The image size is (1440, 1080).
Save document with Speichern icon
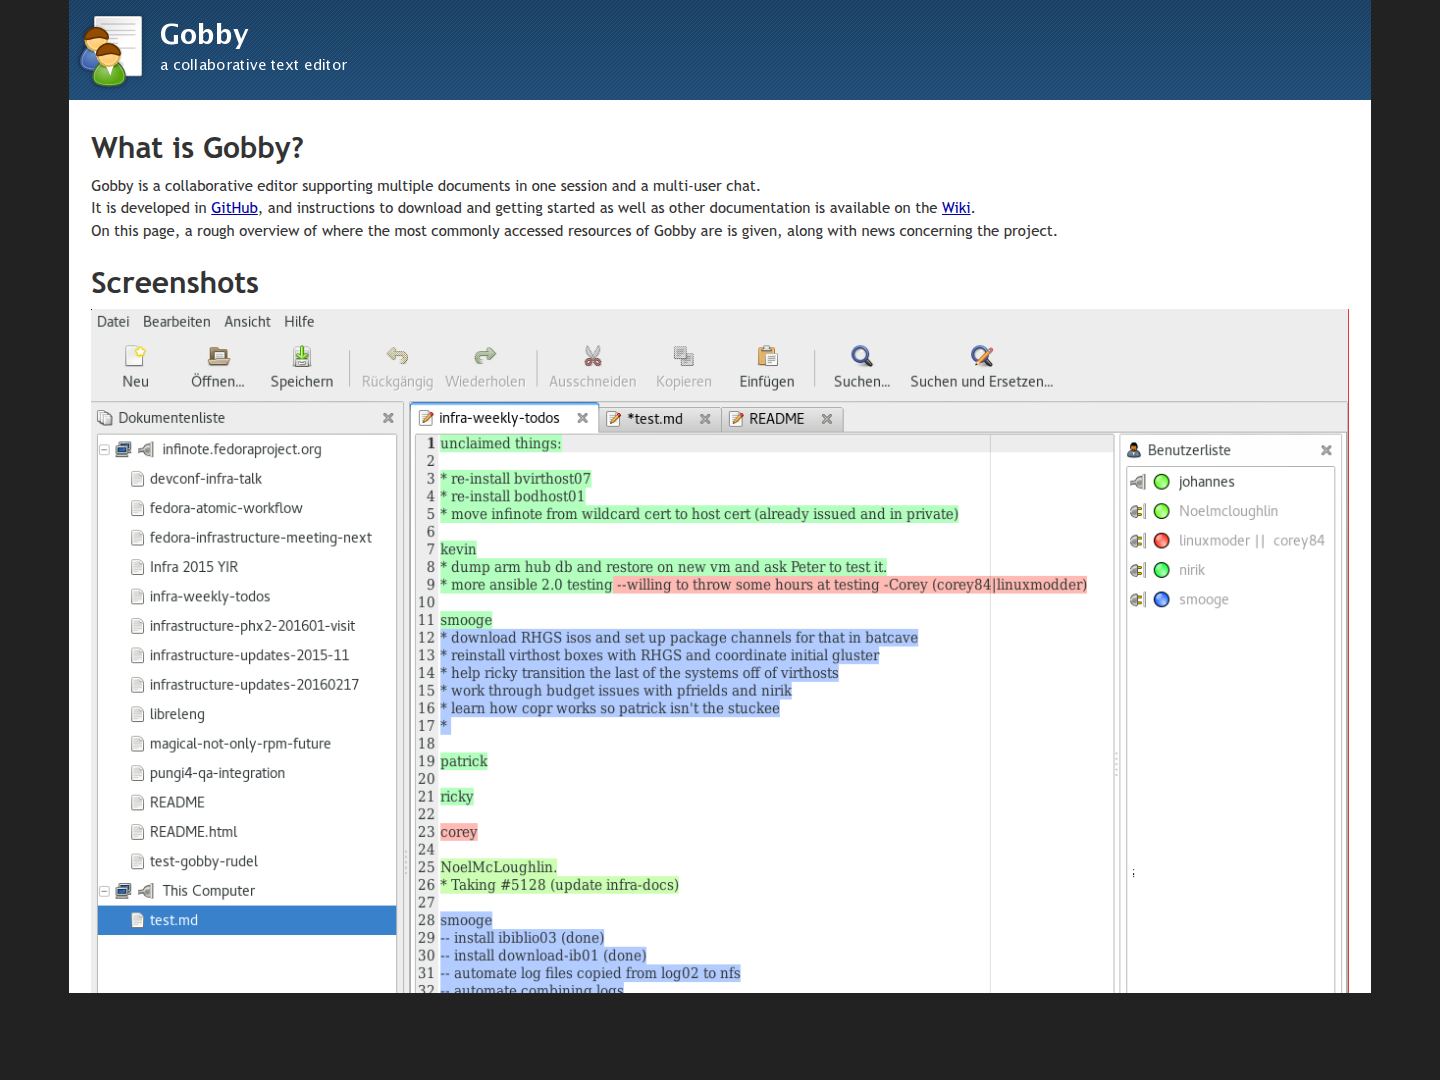(302, 356)
